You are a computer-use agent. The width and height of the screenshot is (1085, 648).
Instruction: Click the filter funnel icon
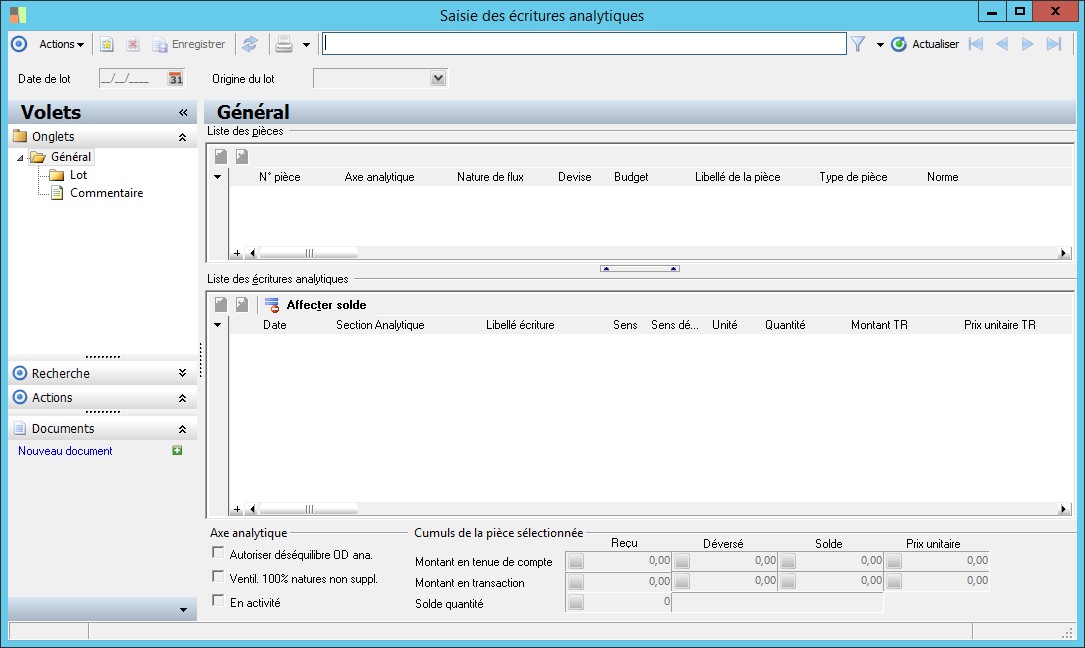tap(858, 44)
